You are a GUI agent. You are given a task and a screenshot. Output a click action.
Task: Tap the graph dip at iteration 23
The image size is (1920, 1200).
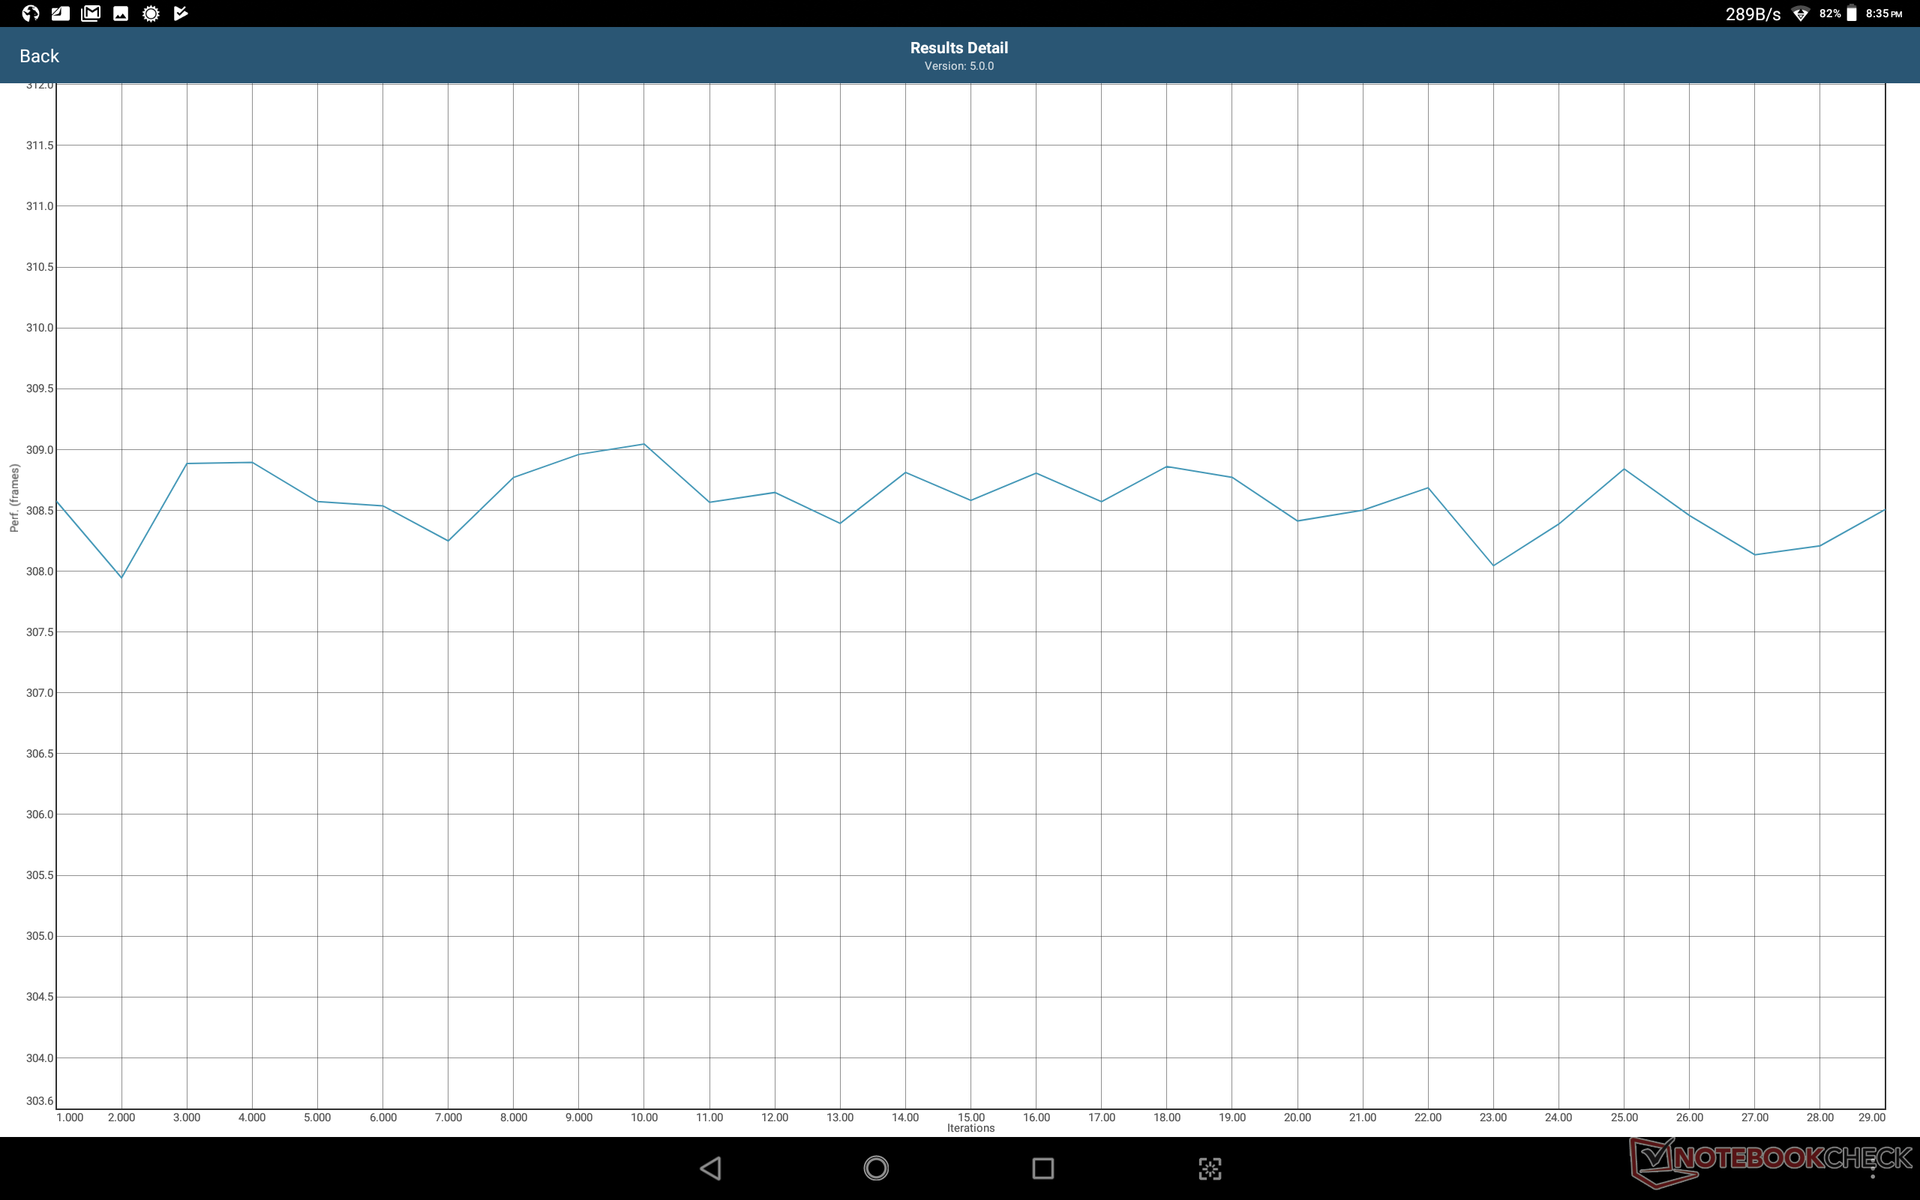[x=1493, y=566]
